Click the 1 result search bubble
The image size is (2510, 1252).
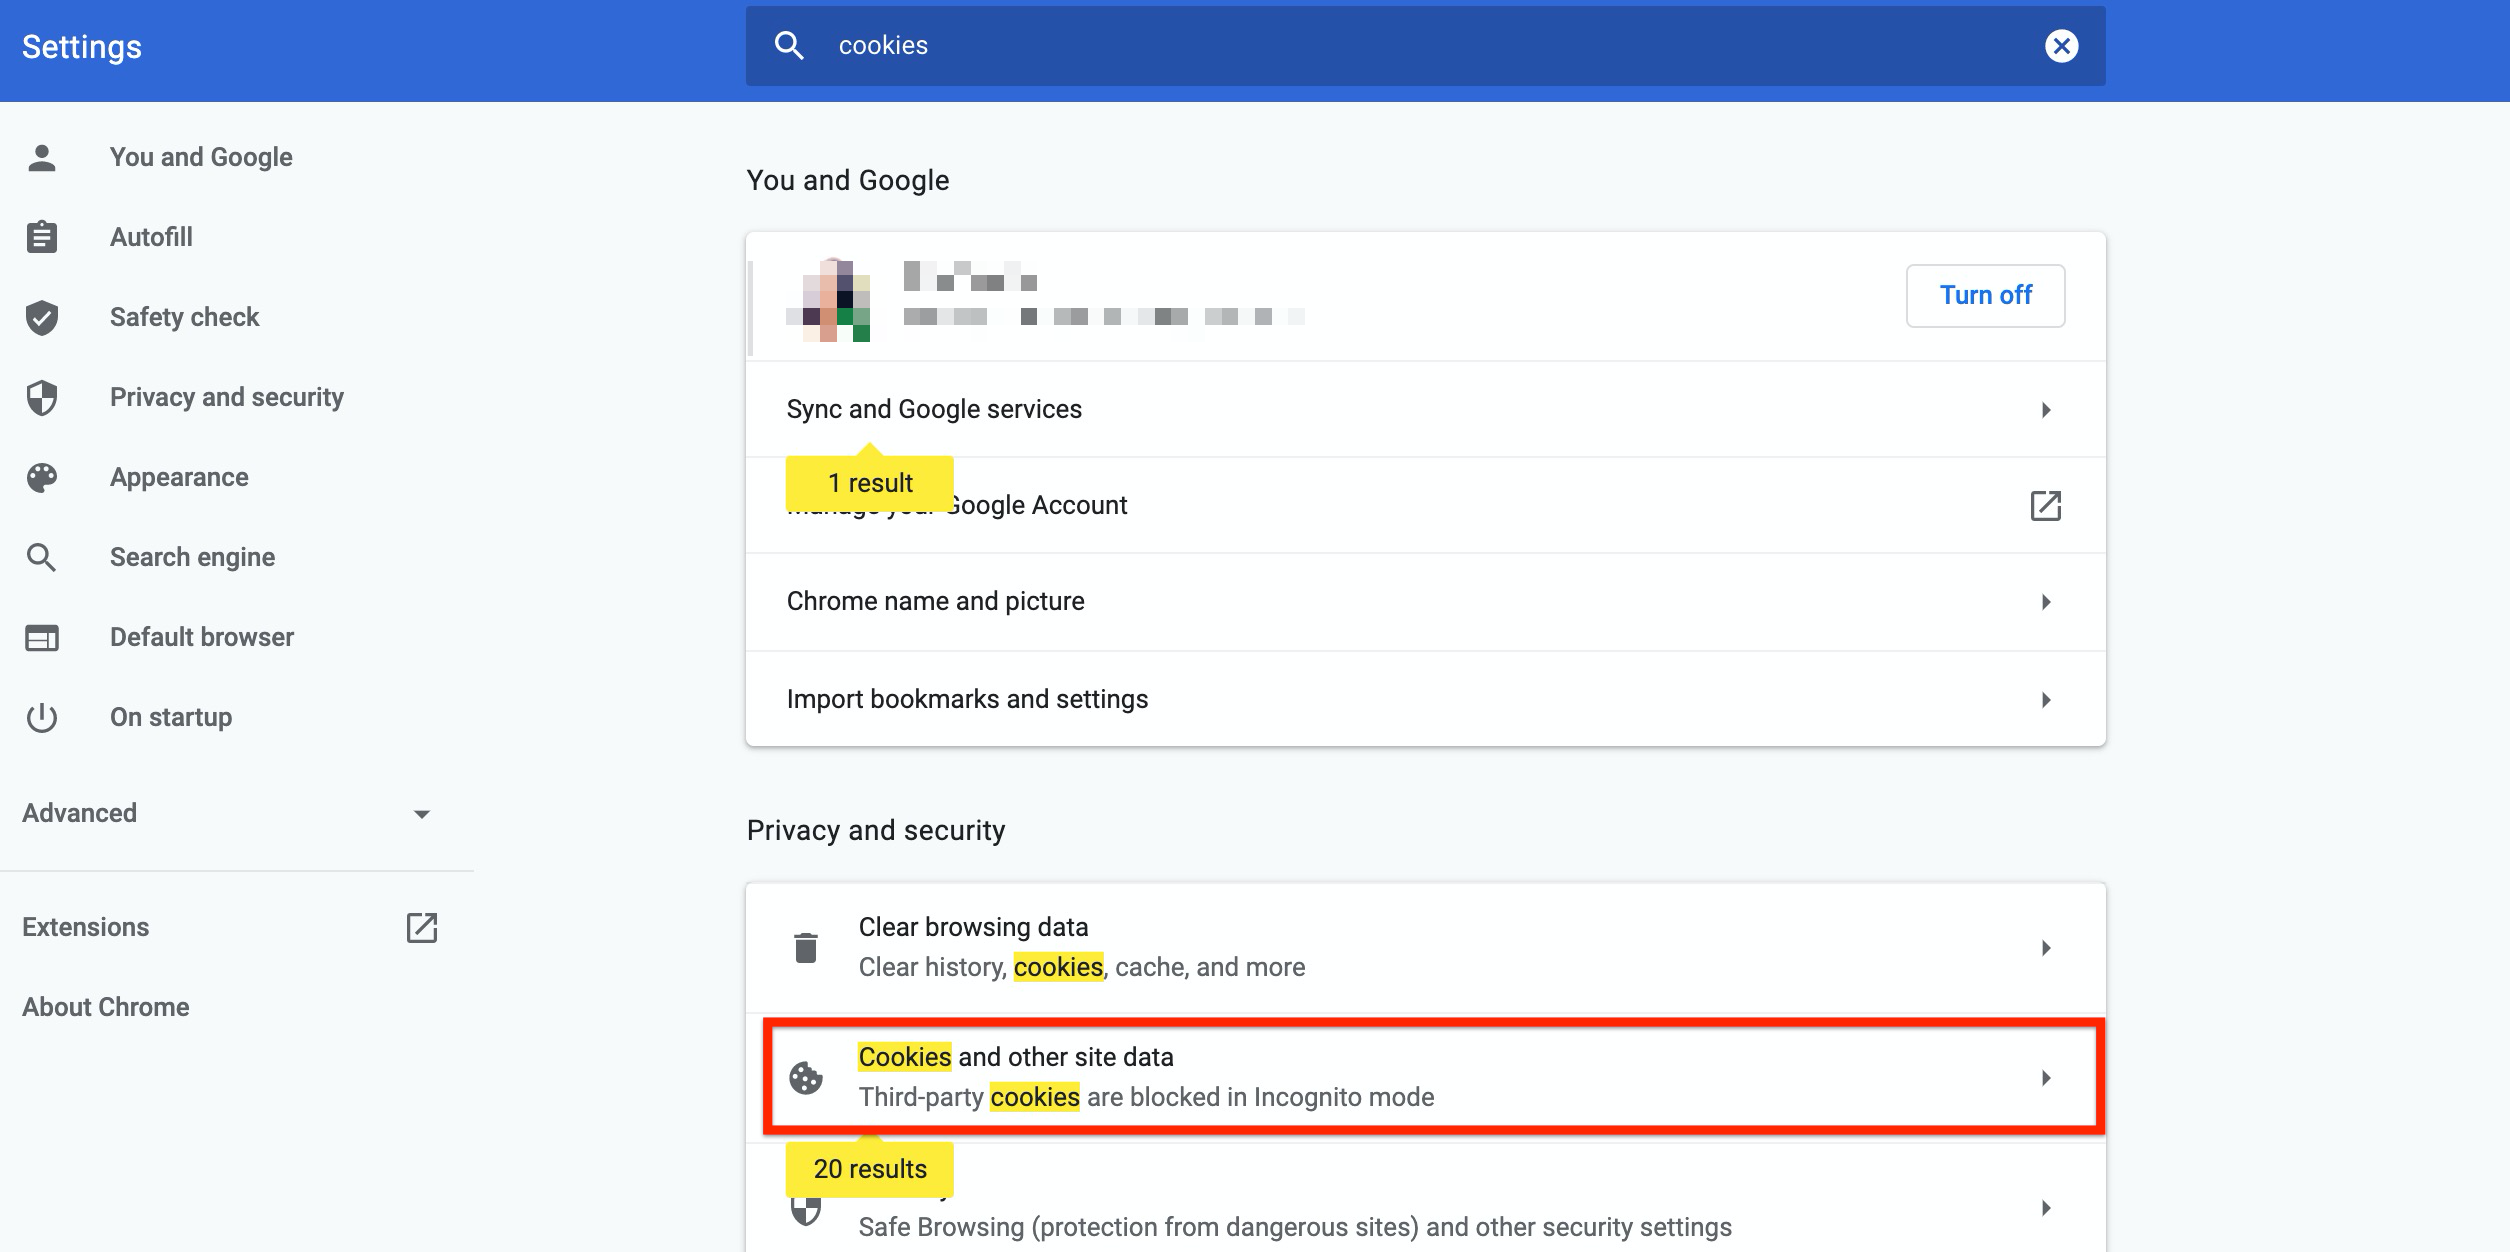pyautogui.click(x=870, y=482)
